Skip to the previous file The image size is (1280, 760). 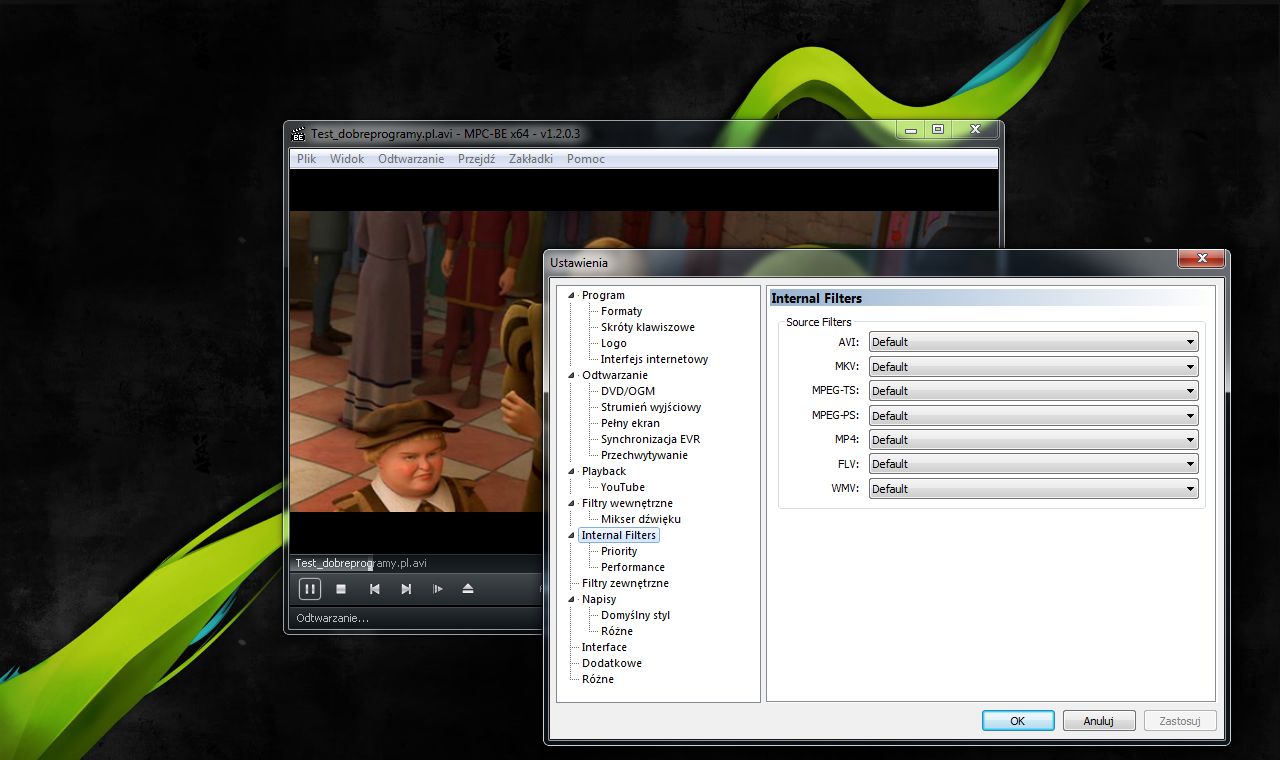point(374,589)
